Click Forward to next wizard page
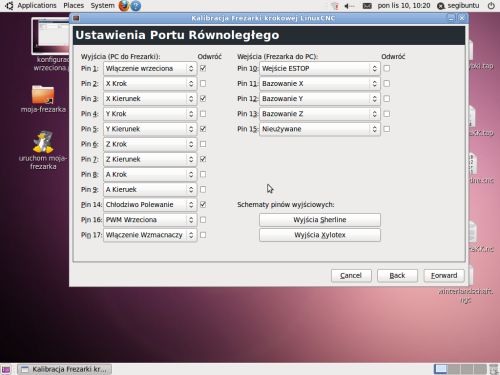The image size is (500, 375). pyautogui.click(x=444, y=276)
